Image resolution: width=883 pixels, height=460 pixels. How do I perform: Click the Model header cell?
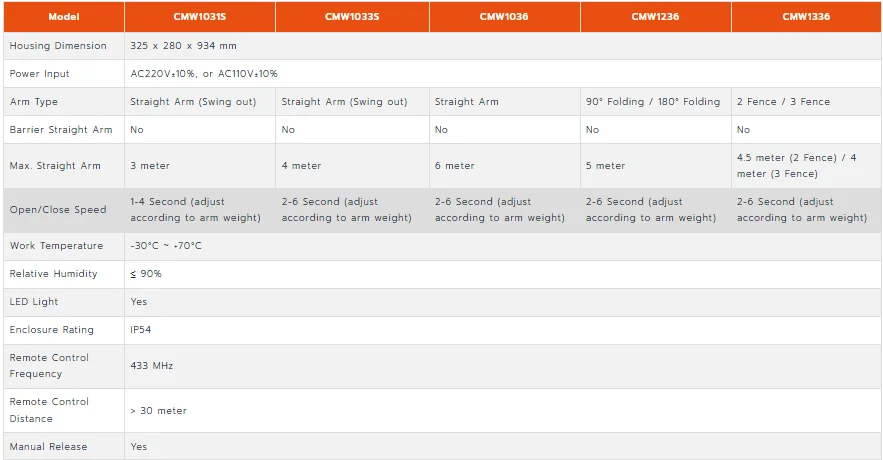tap(64, 16)
